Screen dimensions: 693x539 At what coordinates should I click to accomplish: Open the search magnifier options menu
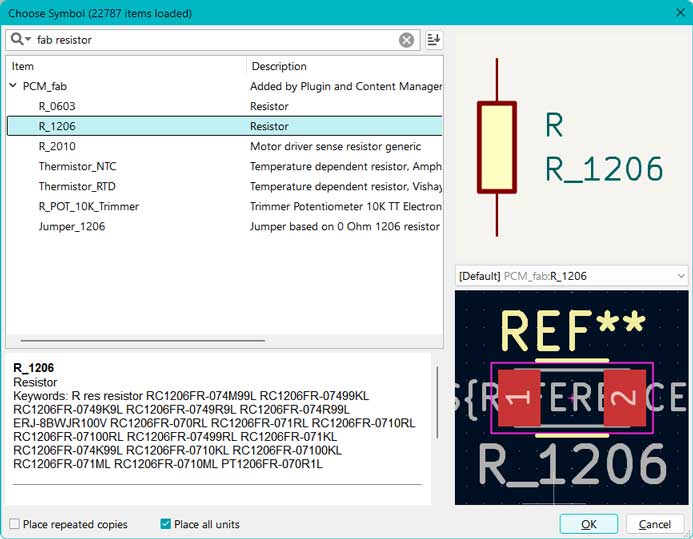click(x=20, y=39)
